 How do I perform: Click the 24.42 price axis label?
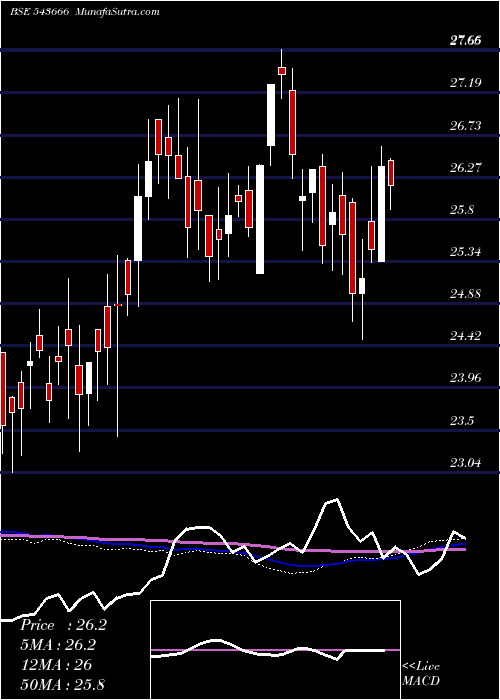click(x=465, y=335)
